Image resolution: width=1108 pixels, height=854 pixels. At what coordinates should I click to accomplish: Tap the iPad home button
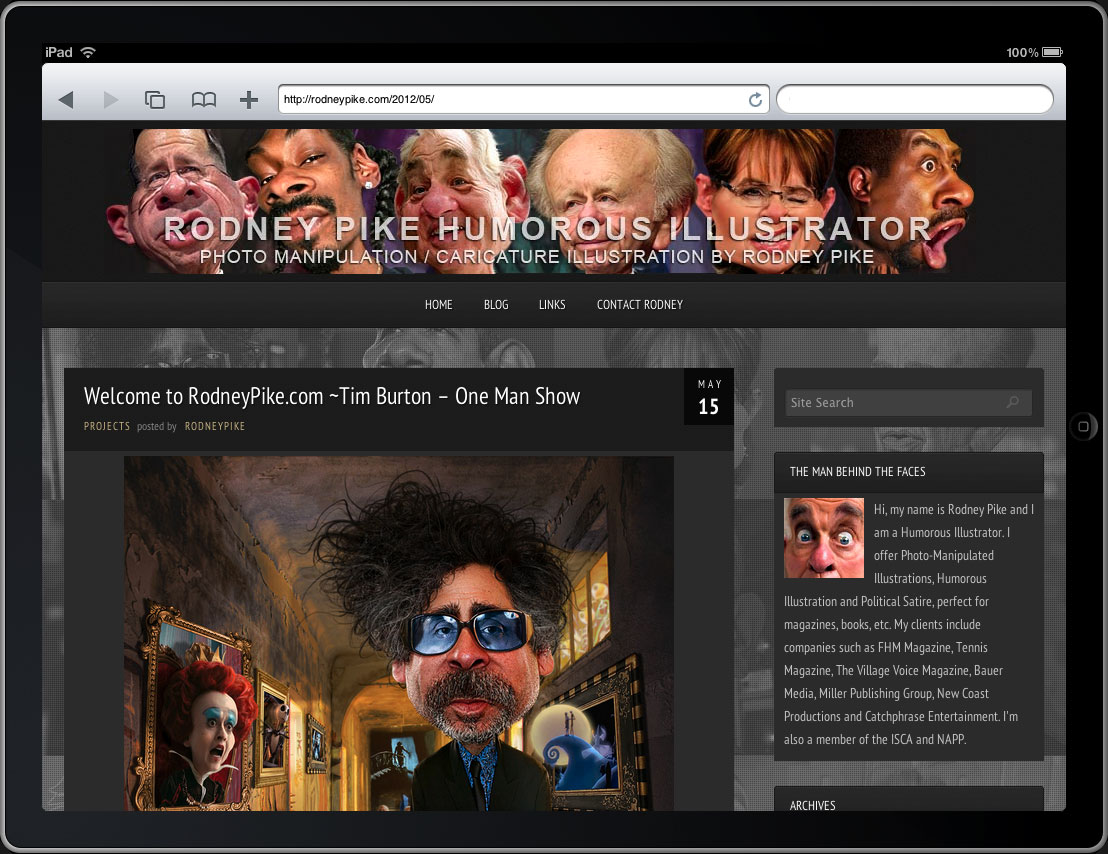tap(1083, 426)
